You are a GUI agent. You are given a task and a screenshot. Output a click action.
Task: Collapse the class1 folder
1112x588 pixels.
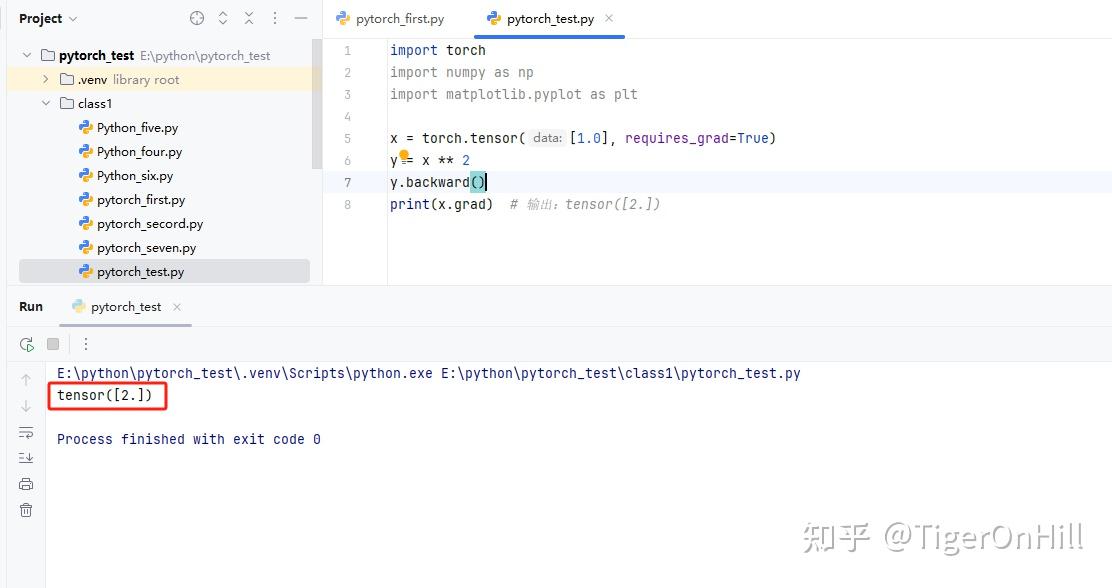tap(46, 103)
